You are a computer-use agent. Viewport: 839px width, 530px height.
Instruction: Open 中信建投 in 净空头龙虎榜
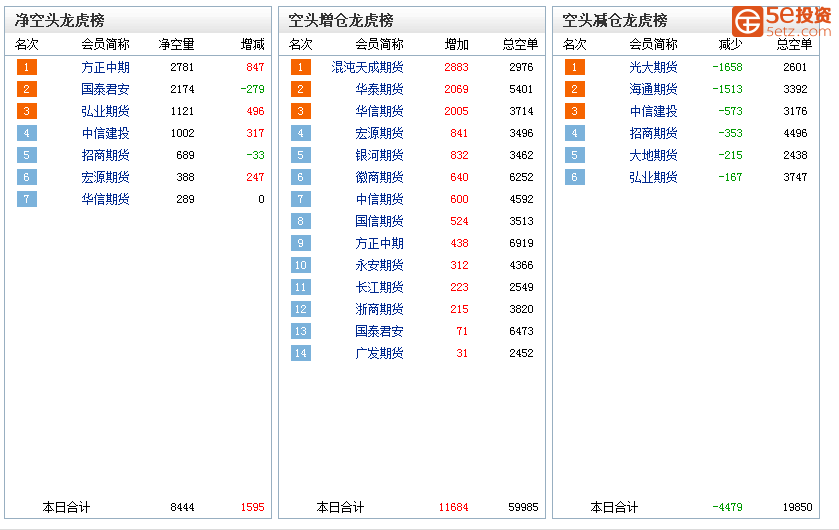click(105, 133)
